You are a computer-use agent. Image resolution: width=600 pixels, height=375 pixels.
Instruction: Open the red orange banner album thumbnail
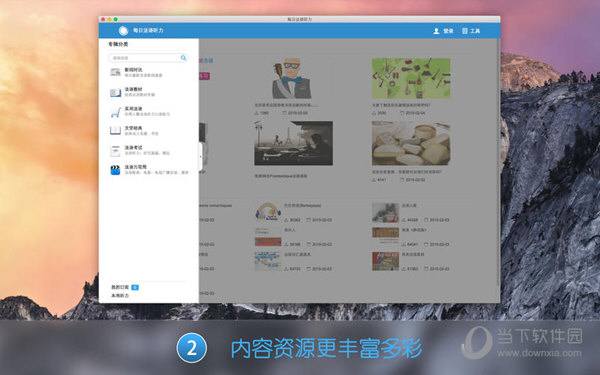(268, 237)
